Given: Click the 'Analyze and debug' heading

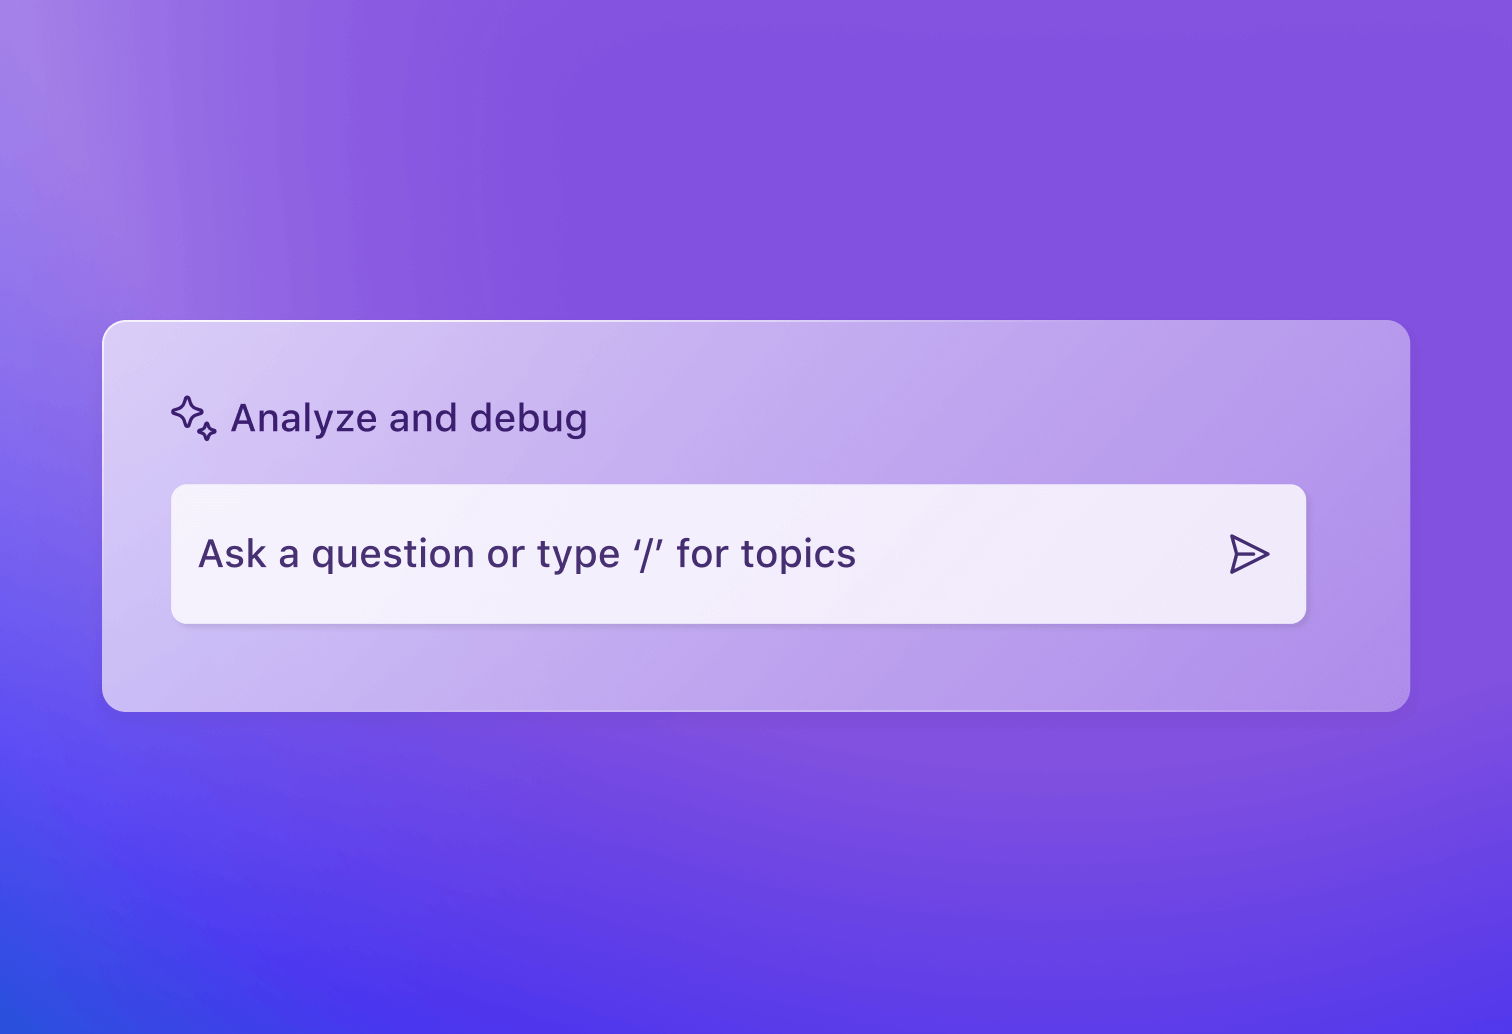Looking at the screenshot, I should point(407,418).
